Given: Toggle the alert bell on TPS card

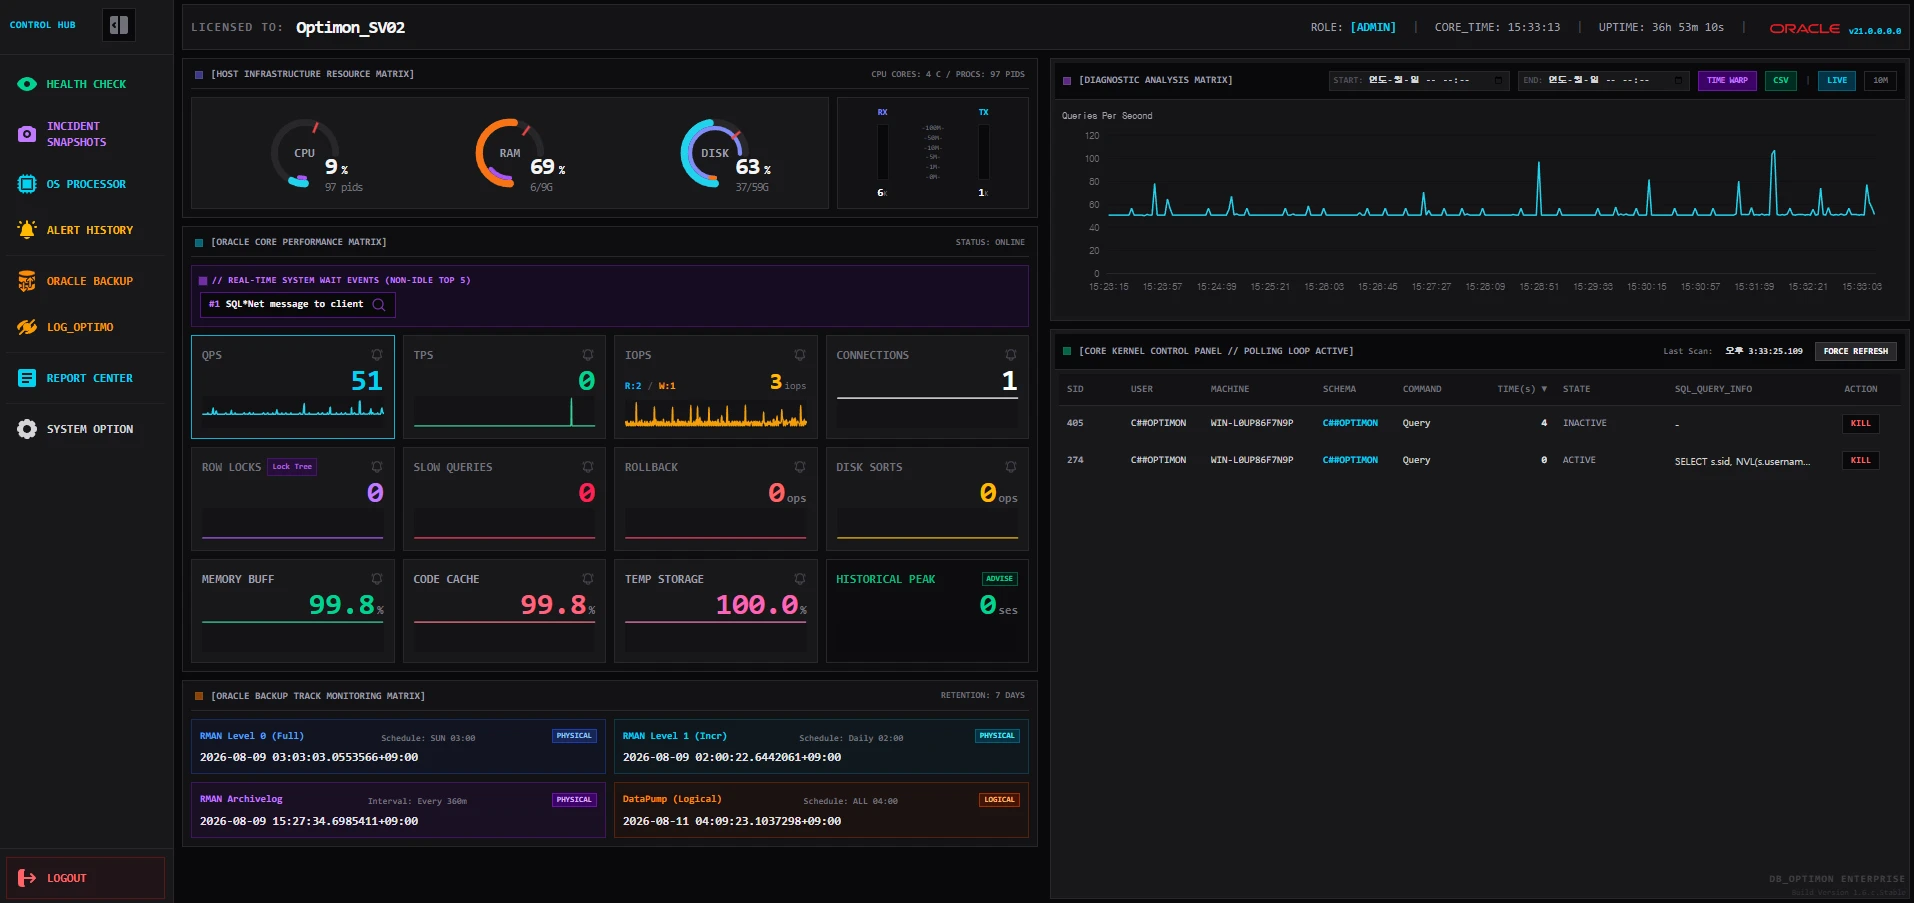Looking at the screenshot, I should click(x=588, y=355).
